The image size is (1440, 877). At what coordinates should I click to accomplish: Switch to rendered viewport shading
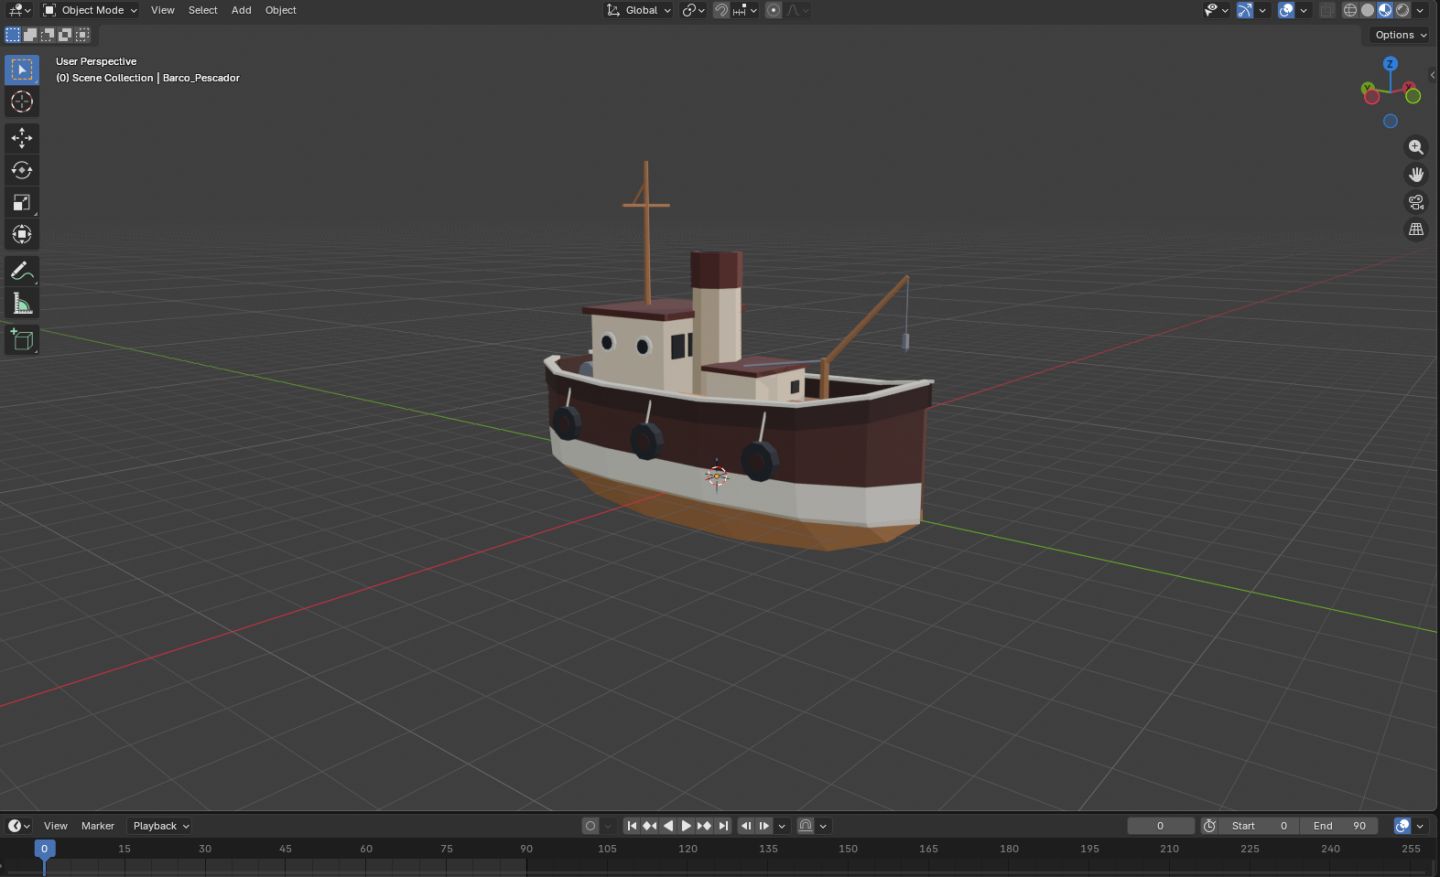click(x=1403, y=10)
